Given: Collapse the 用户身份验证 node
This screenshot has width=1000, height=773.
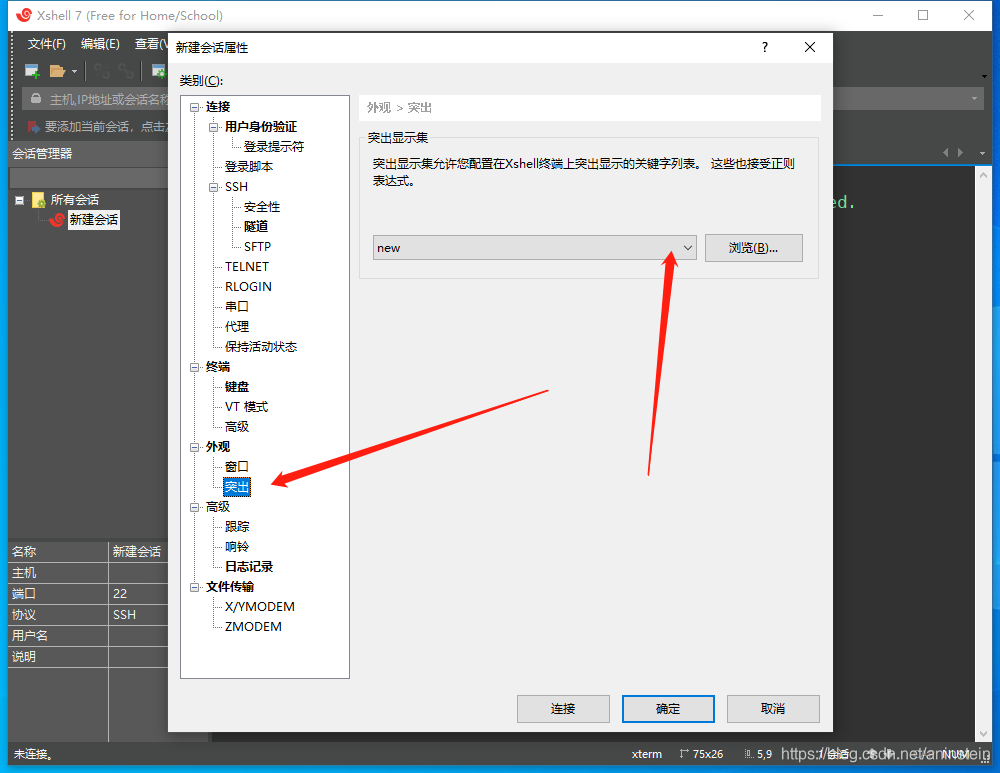Looking at the screenshot, I should pos(214,127).
